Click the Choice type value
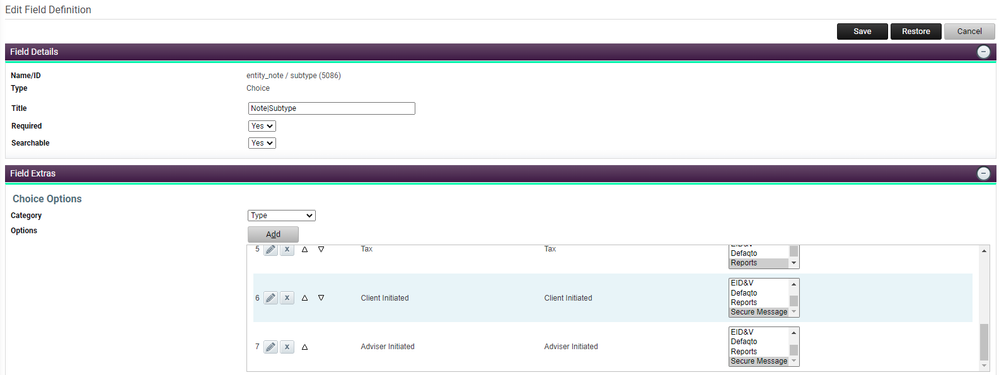 [x=258, y=88]
